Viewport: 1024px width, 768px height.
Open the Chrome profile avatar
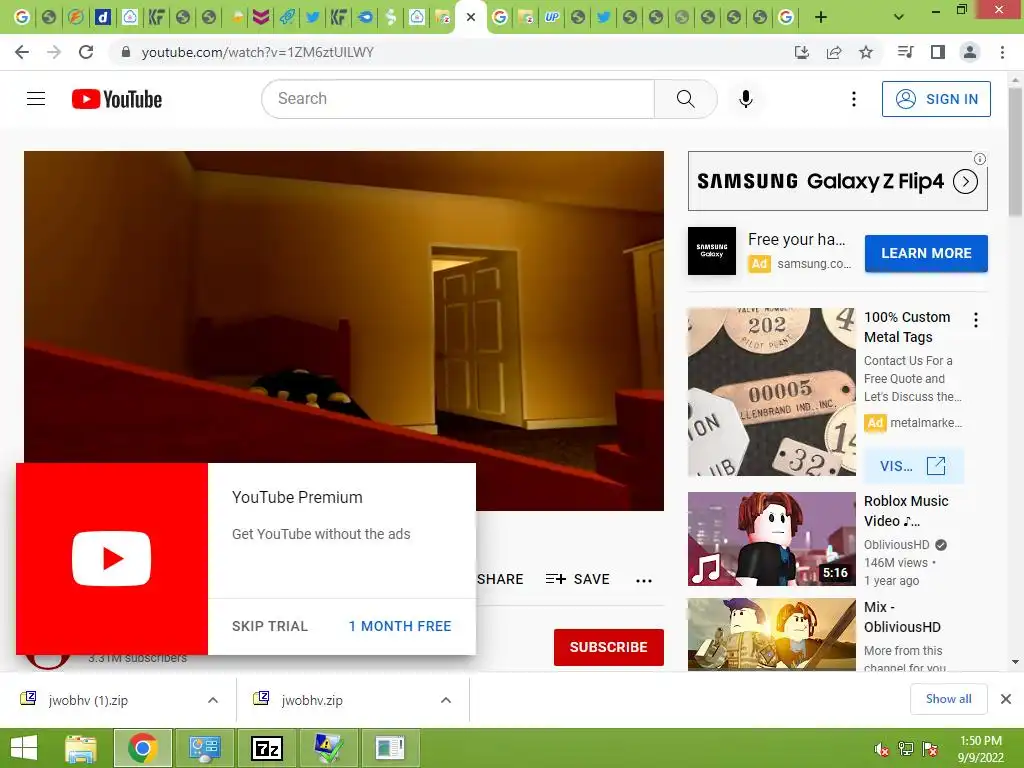[970, 52]
